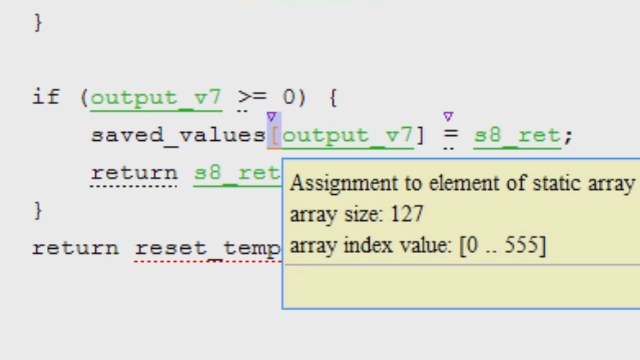Click the opening brace after the if condition

coord(333,98)
